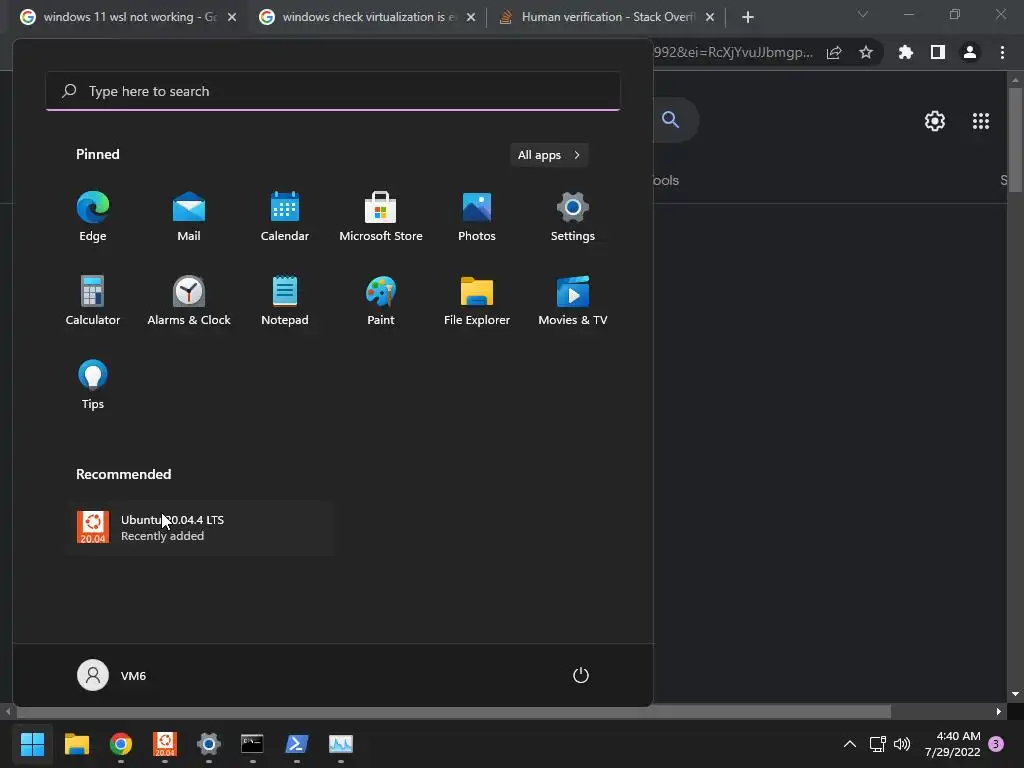Open the Google apps grid

[981, 121]
